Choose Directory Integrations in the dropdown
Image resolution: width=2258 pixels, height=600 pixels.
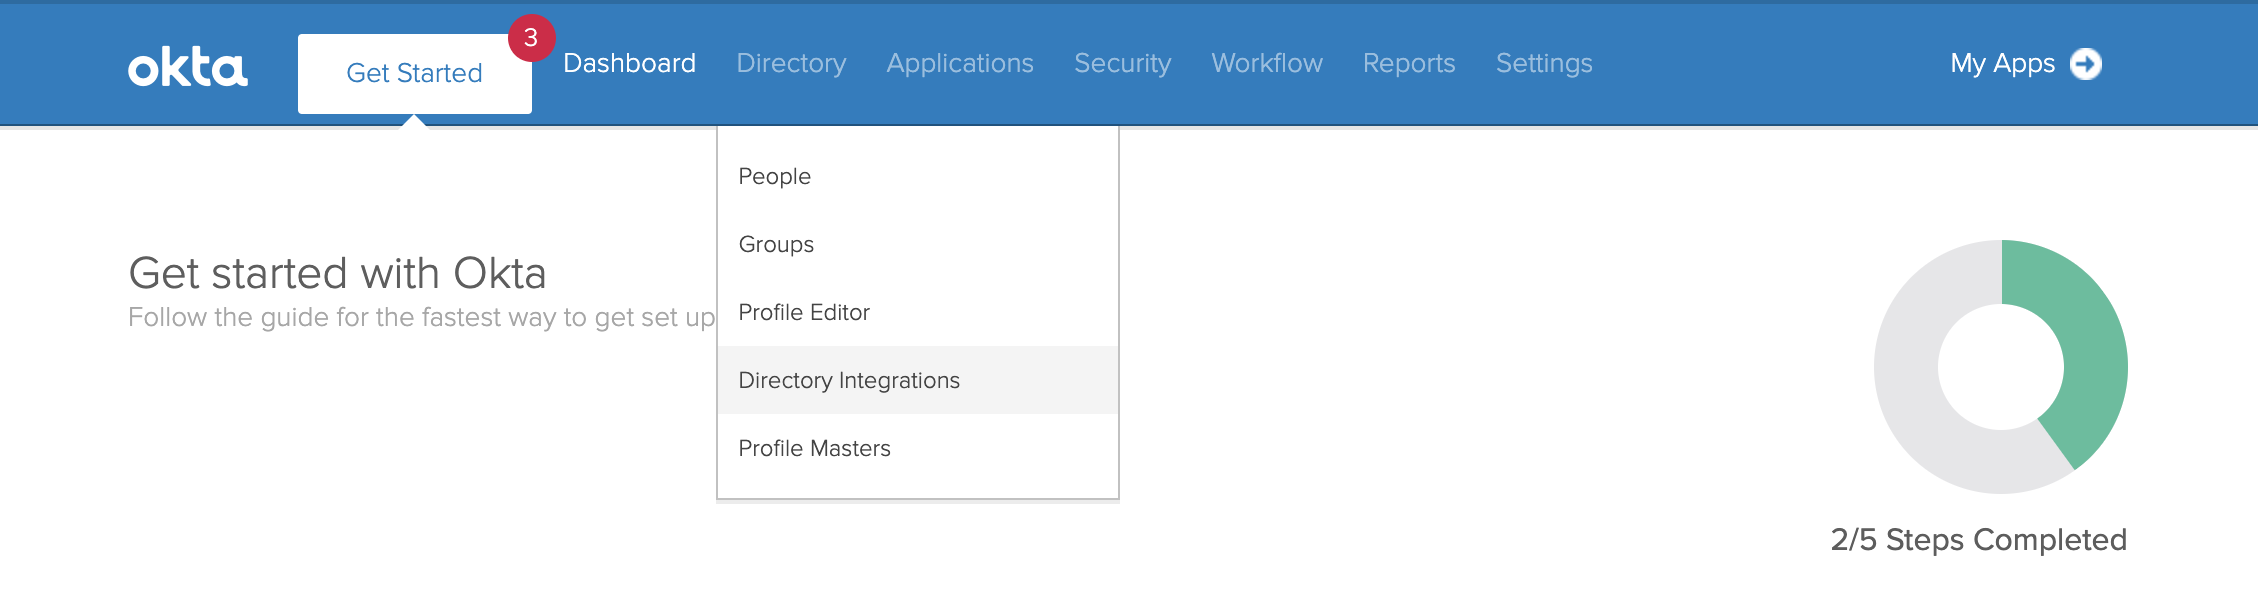[x=918, y=380]
